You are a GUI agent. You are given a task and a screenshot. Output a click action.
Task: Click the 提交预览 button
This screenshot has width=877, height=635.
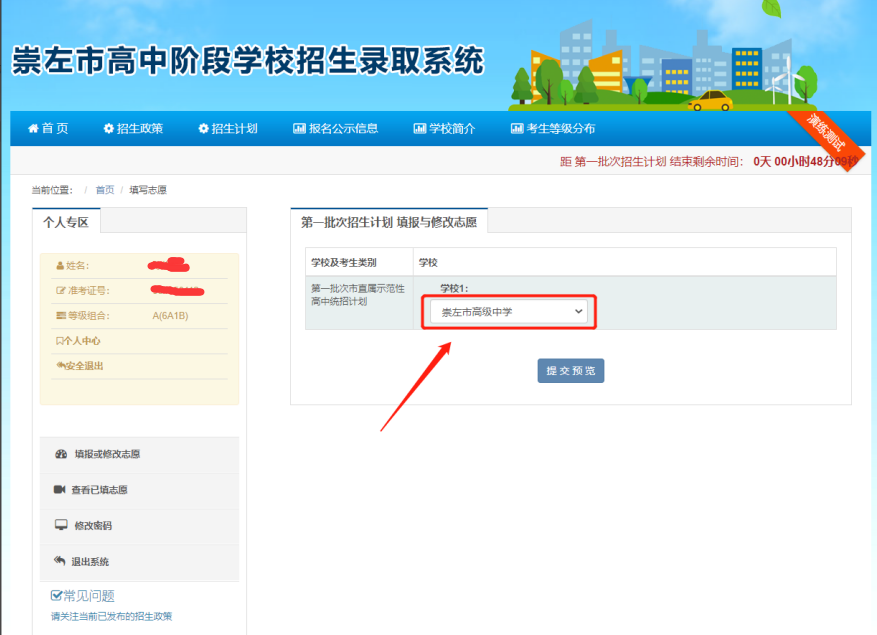tap(570, 370)
